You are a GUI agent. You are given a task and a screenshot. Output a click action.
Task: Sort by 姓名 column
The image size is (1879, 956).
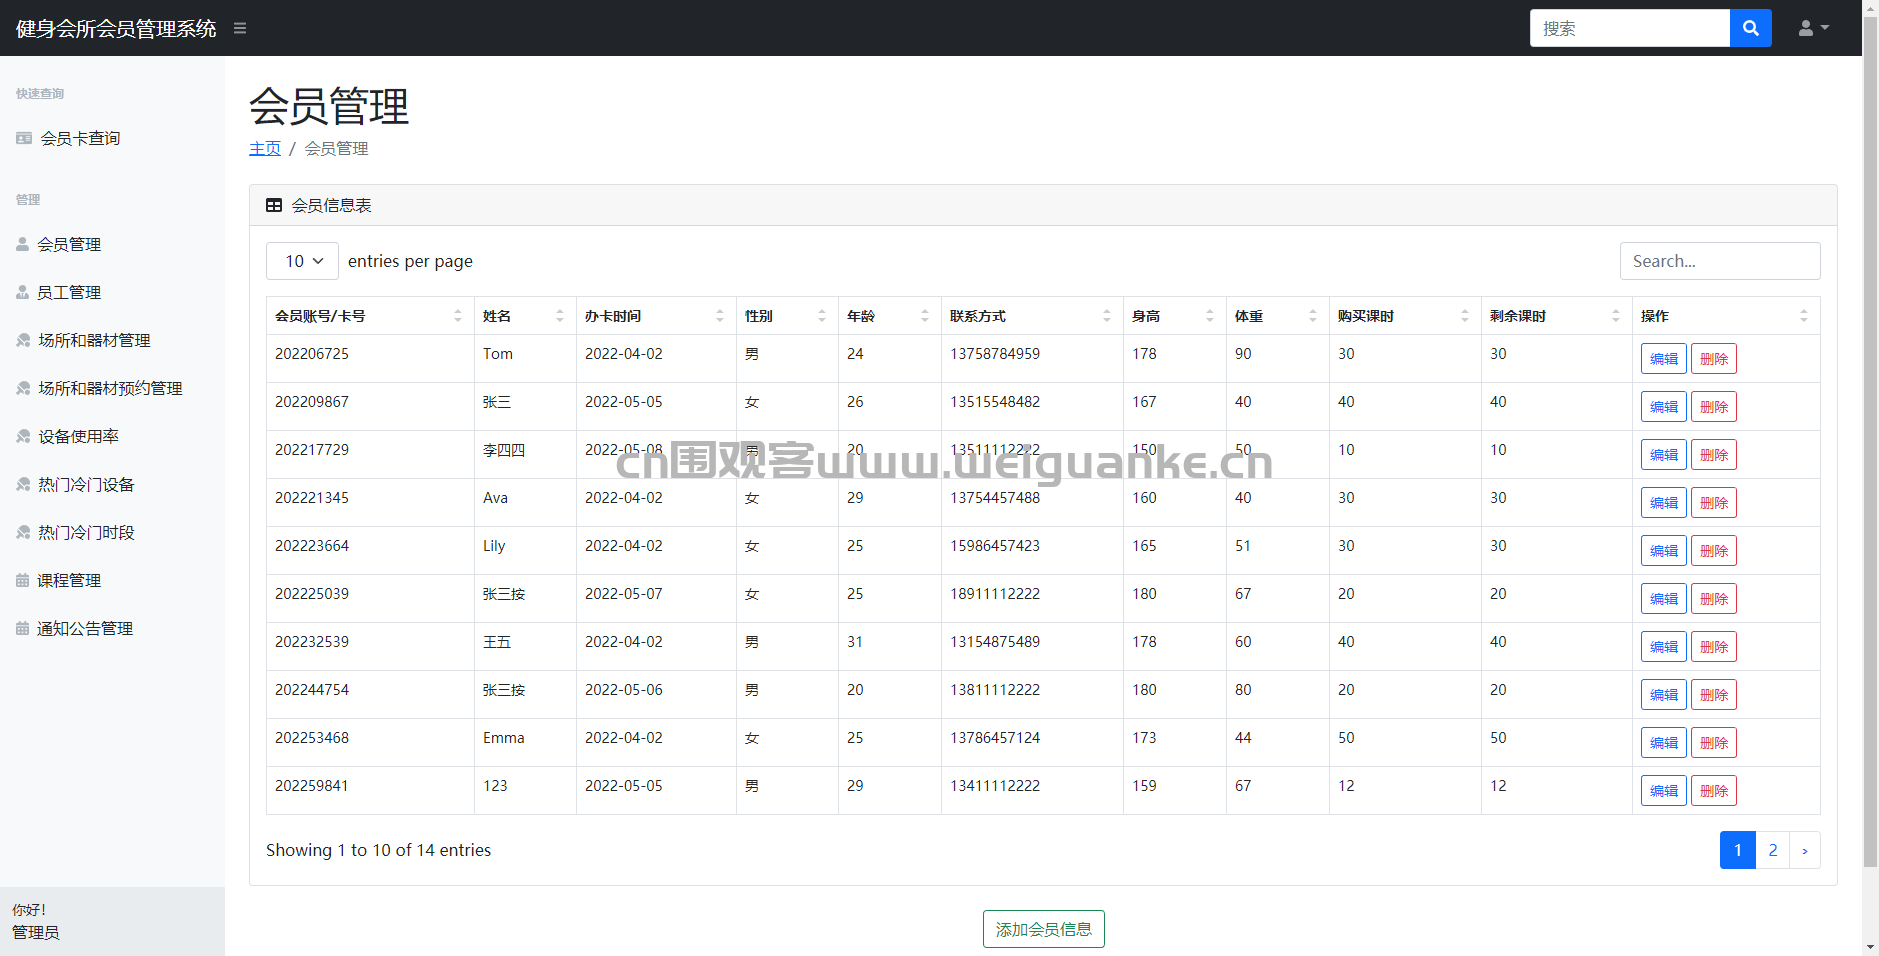(x=525, y=316)
